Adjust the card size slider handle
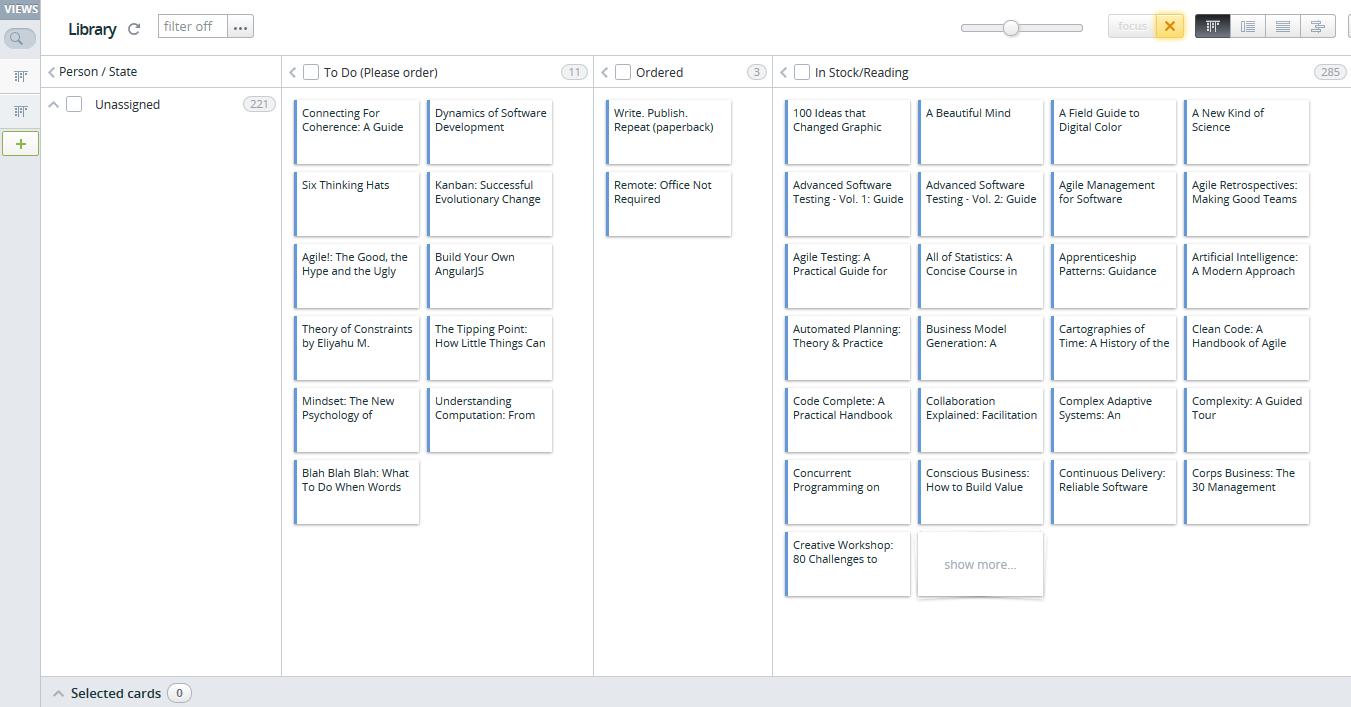Screen dimensions: 1351x707 1011,28
